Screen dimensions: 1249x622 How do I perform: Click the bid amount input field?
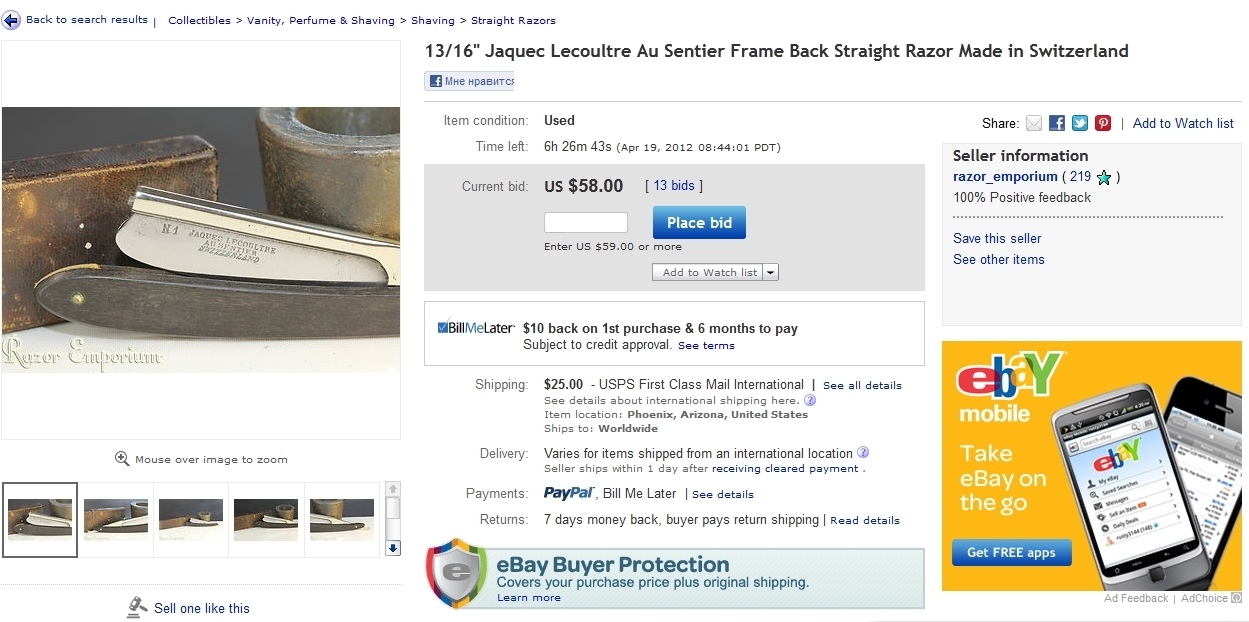pyautogui.click(x=585, y=222)
